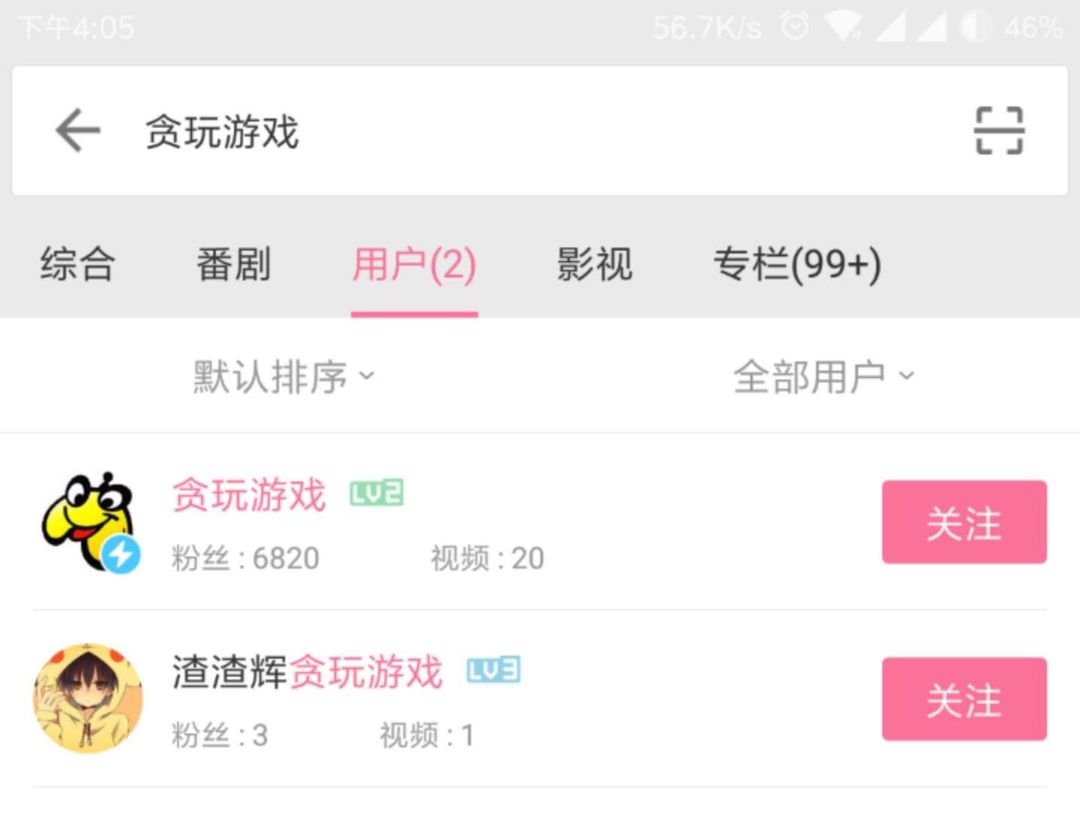Expand the 默认排序 sort dropdown
This screenshot has width=1080, height=813.
pyautogui.click(x=283, y=376)
